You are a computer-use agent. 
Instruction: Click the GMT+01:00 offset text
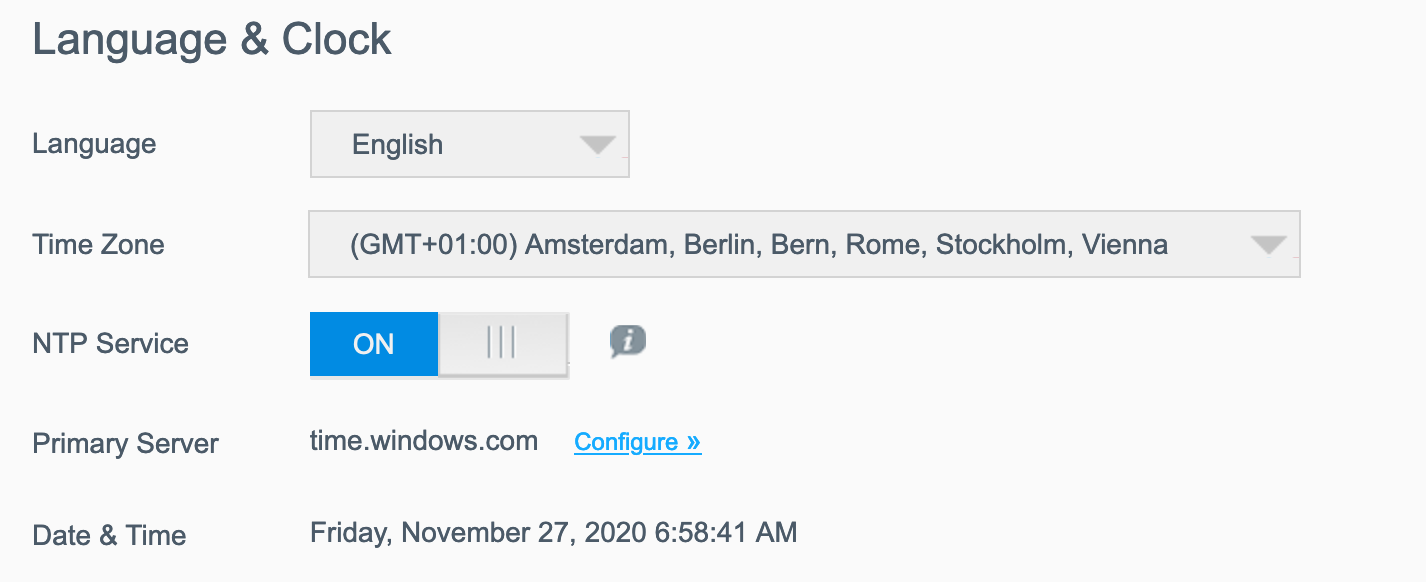tap(434, 245)
